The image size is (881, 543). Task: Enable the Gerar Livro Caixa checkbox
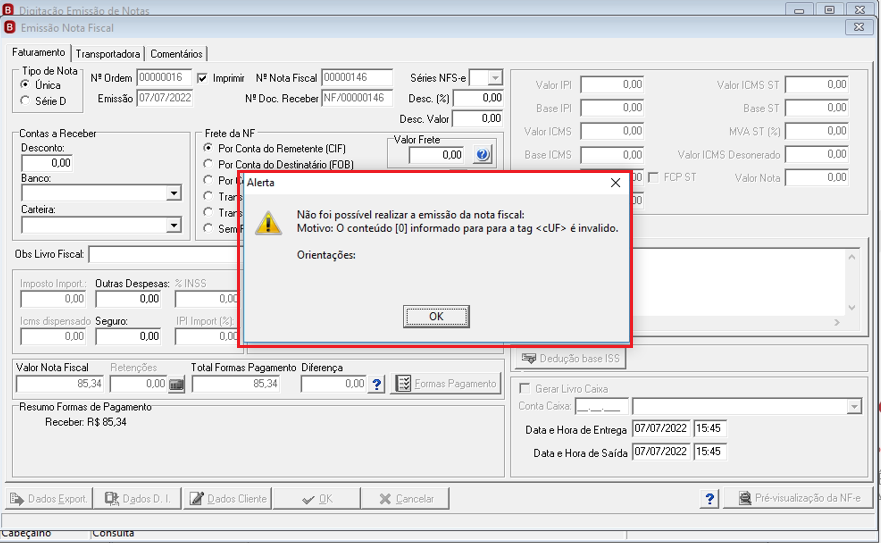point(525,388)
